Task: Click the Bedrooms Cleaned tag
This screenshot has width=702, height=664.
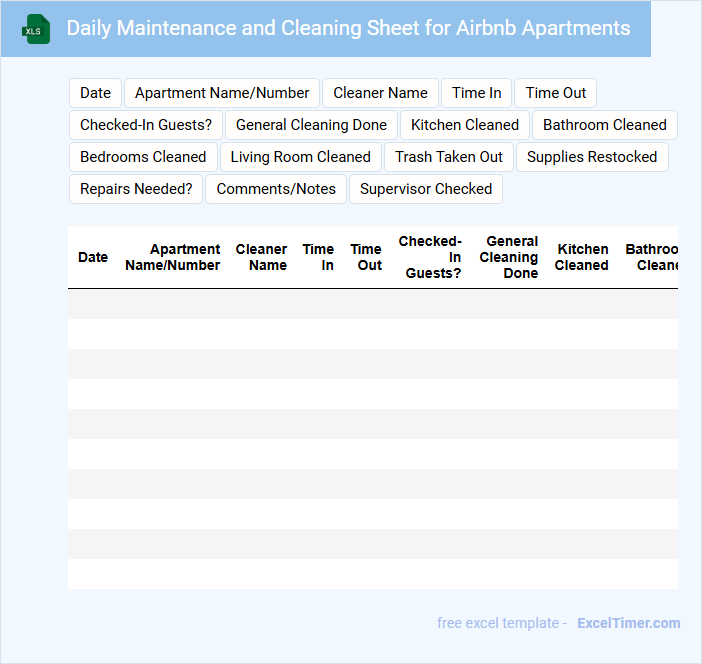Action: pyautogui.click(x=143, y=157)
